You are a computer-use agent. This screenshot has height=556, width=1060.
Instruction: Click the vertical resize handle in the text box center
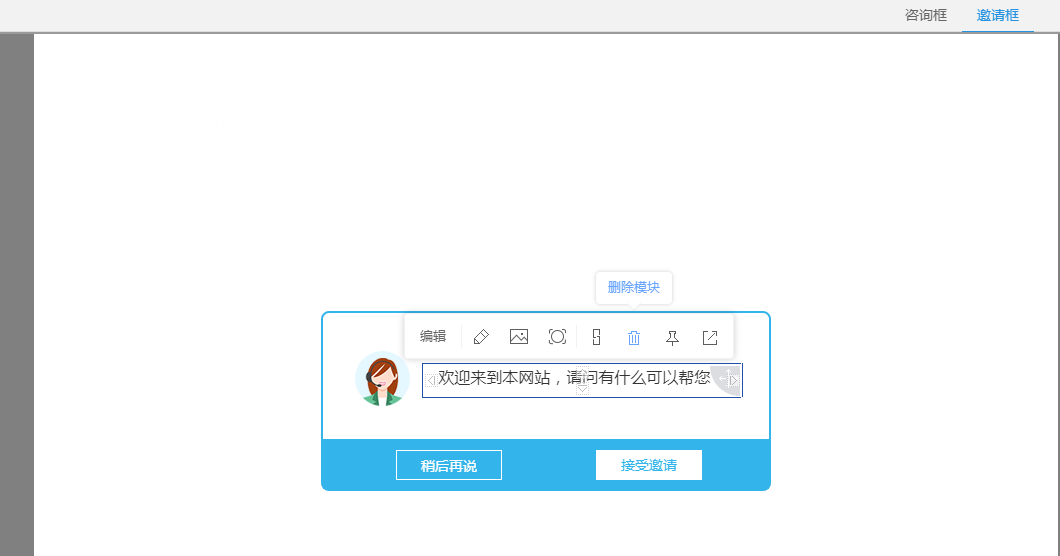click(582, 384)
